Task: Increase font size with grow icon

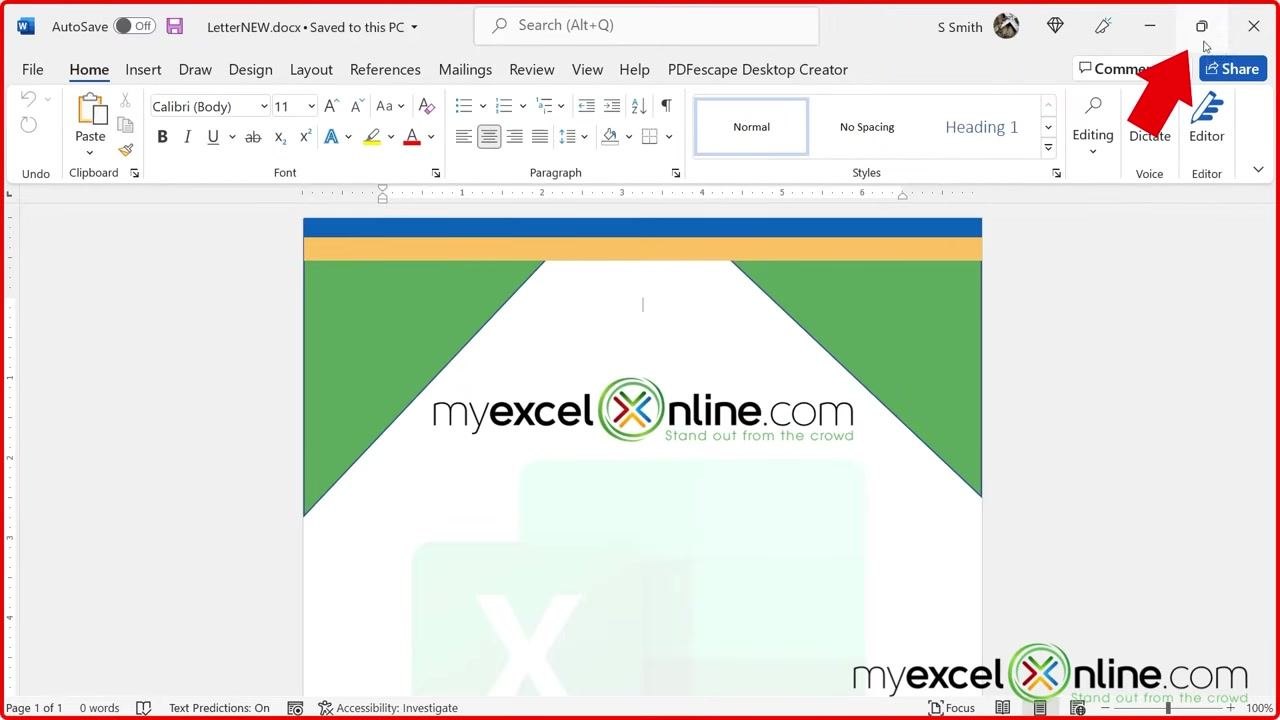Action: [332, 106]
